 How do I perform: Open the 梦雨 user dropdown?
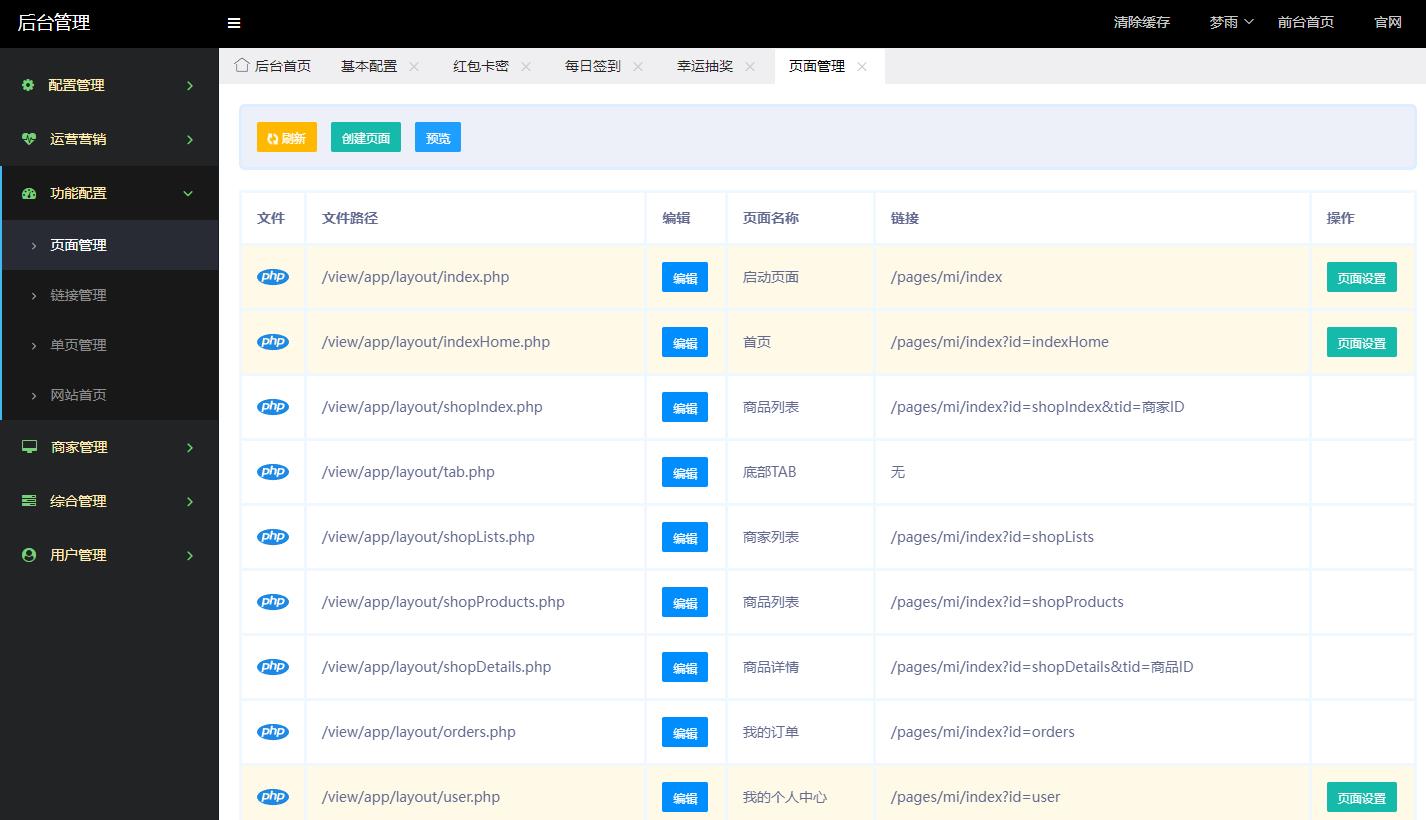point(1231,22)
